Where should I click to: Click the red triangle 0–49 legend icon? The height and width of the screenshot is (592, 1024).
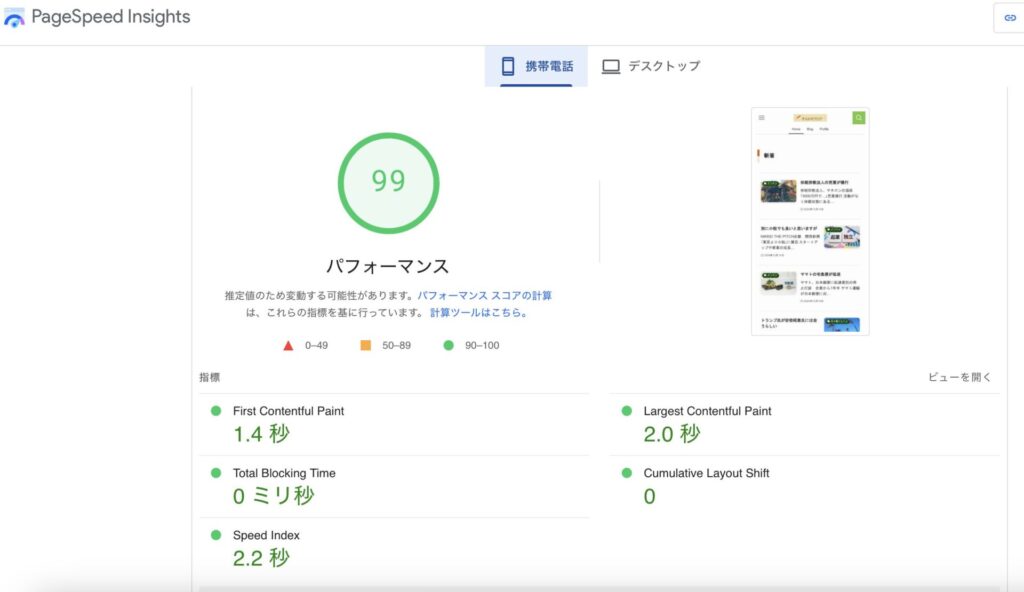point(288,345)
